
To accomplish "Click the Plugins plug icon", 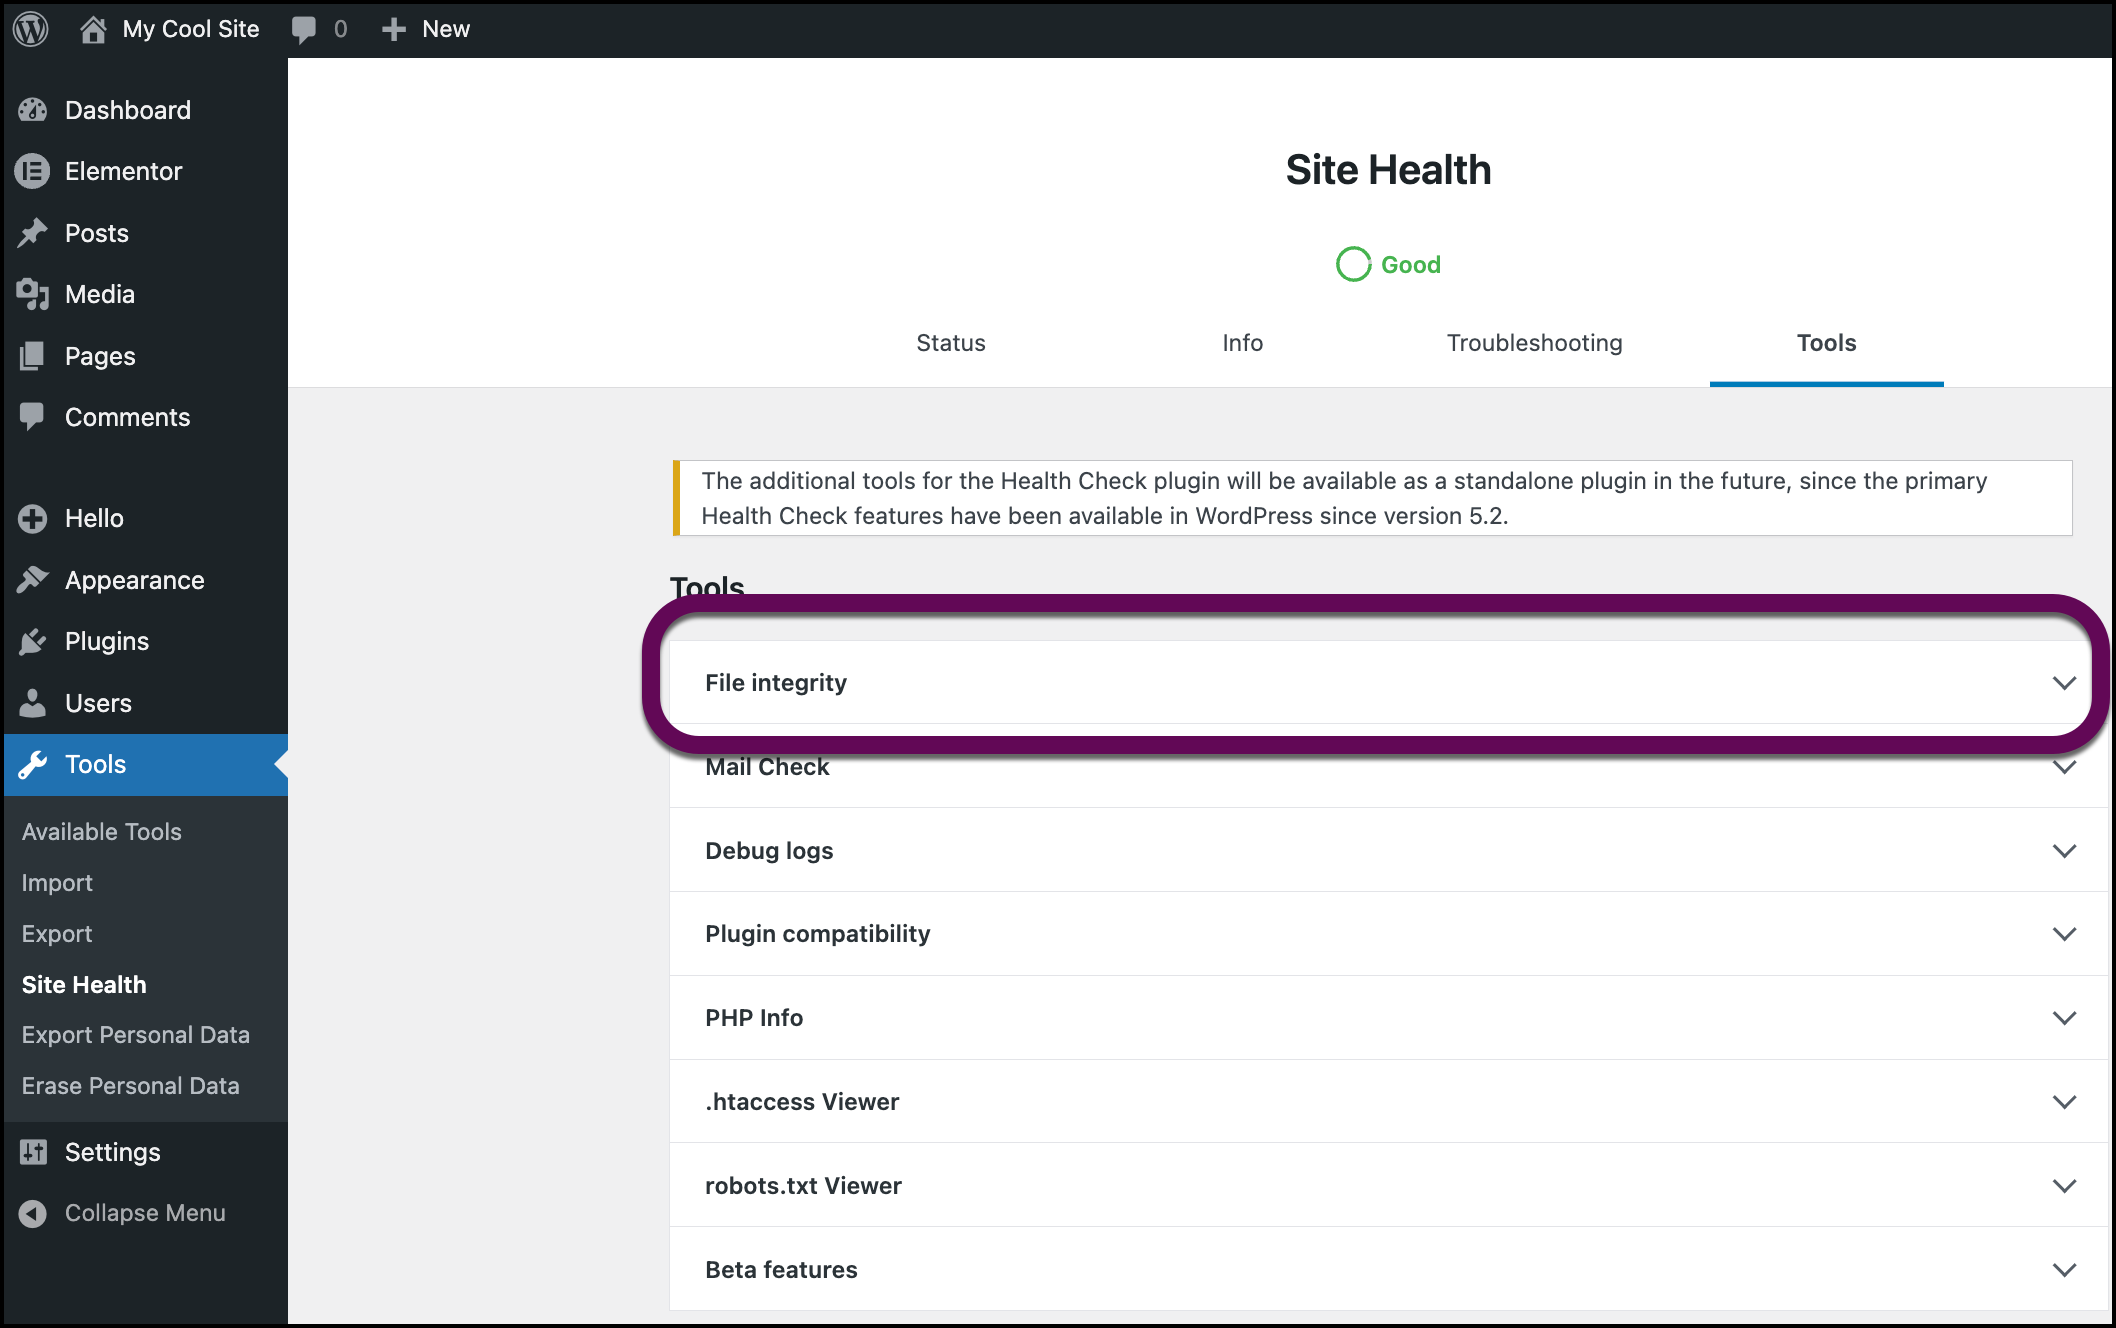I will tap(33, 641).
